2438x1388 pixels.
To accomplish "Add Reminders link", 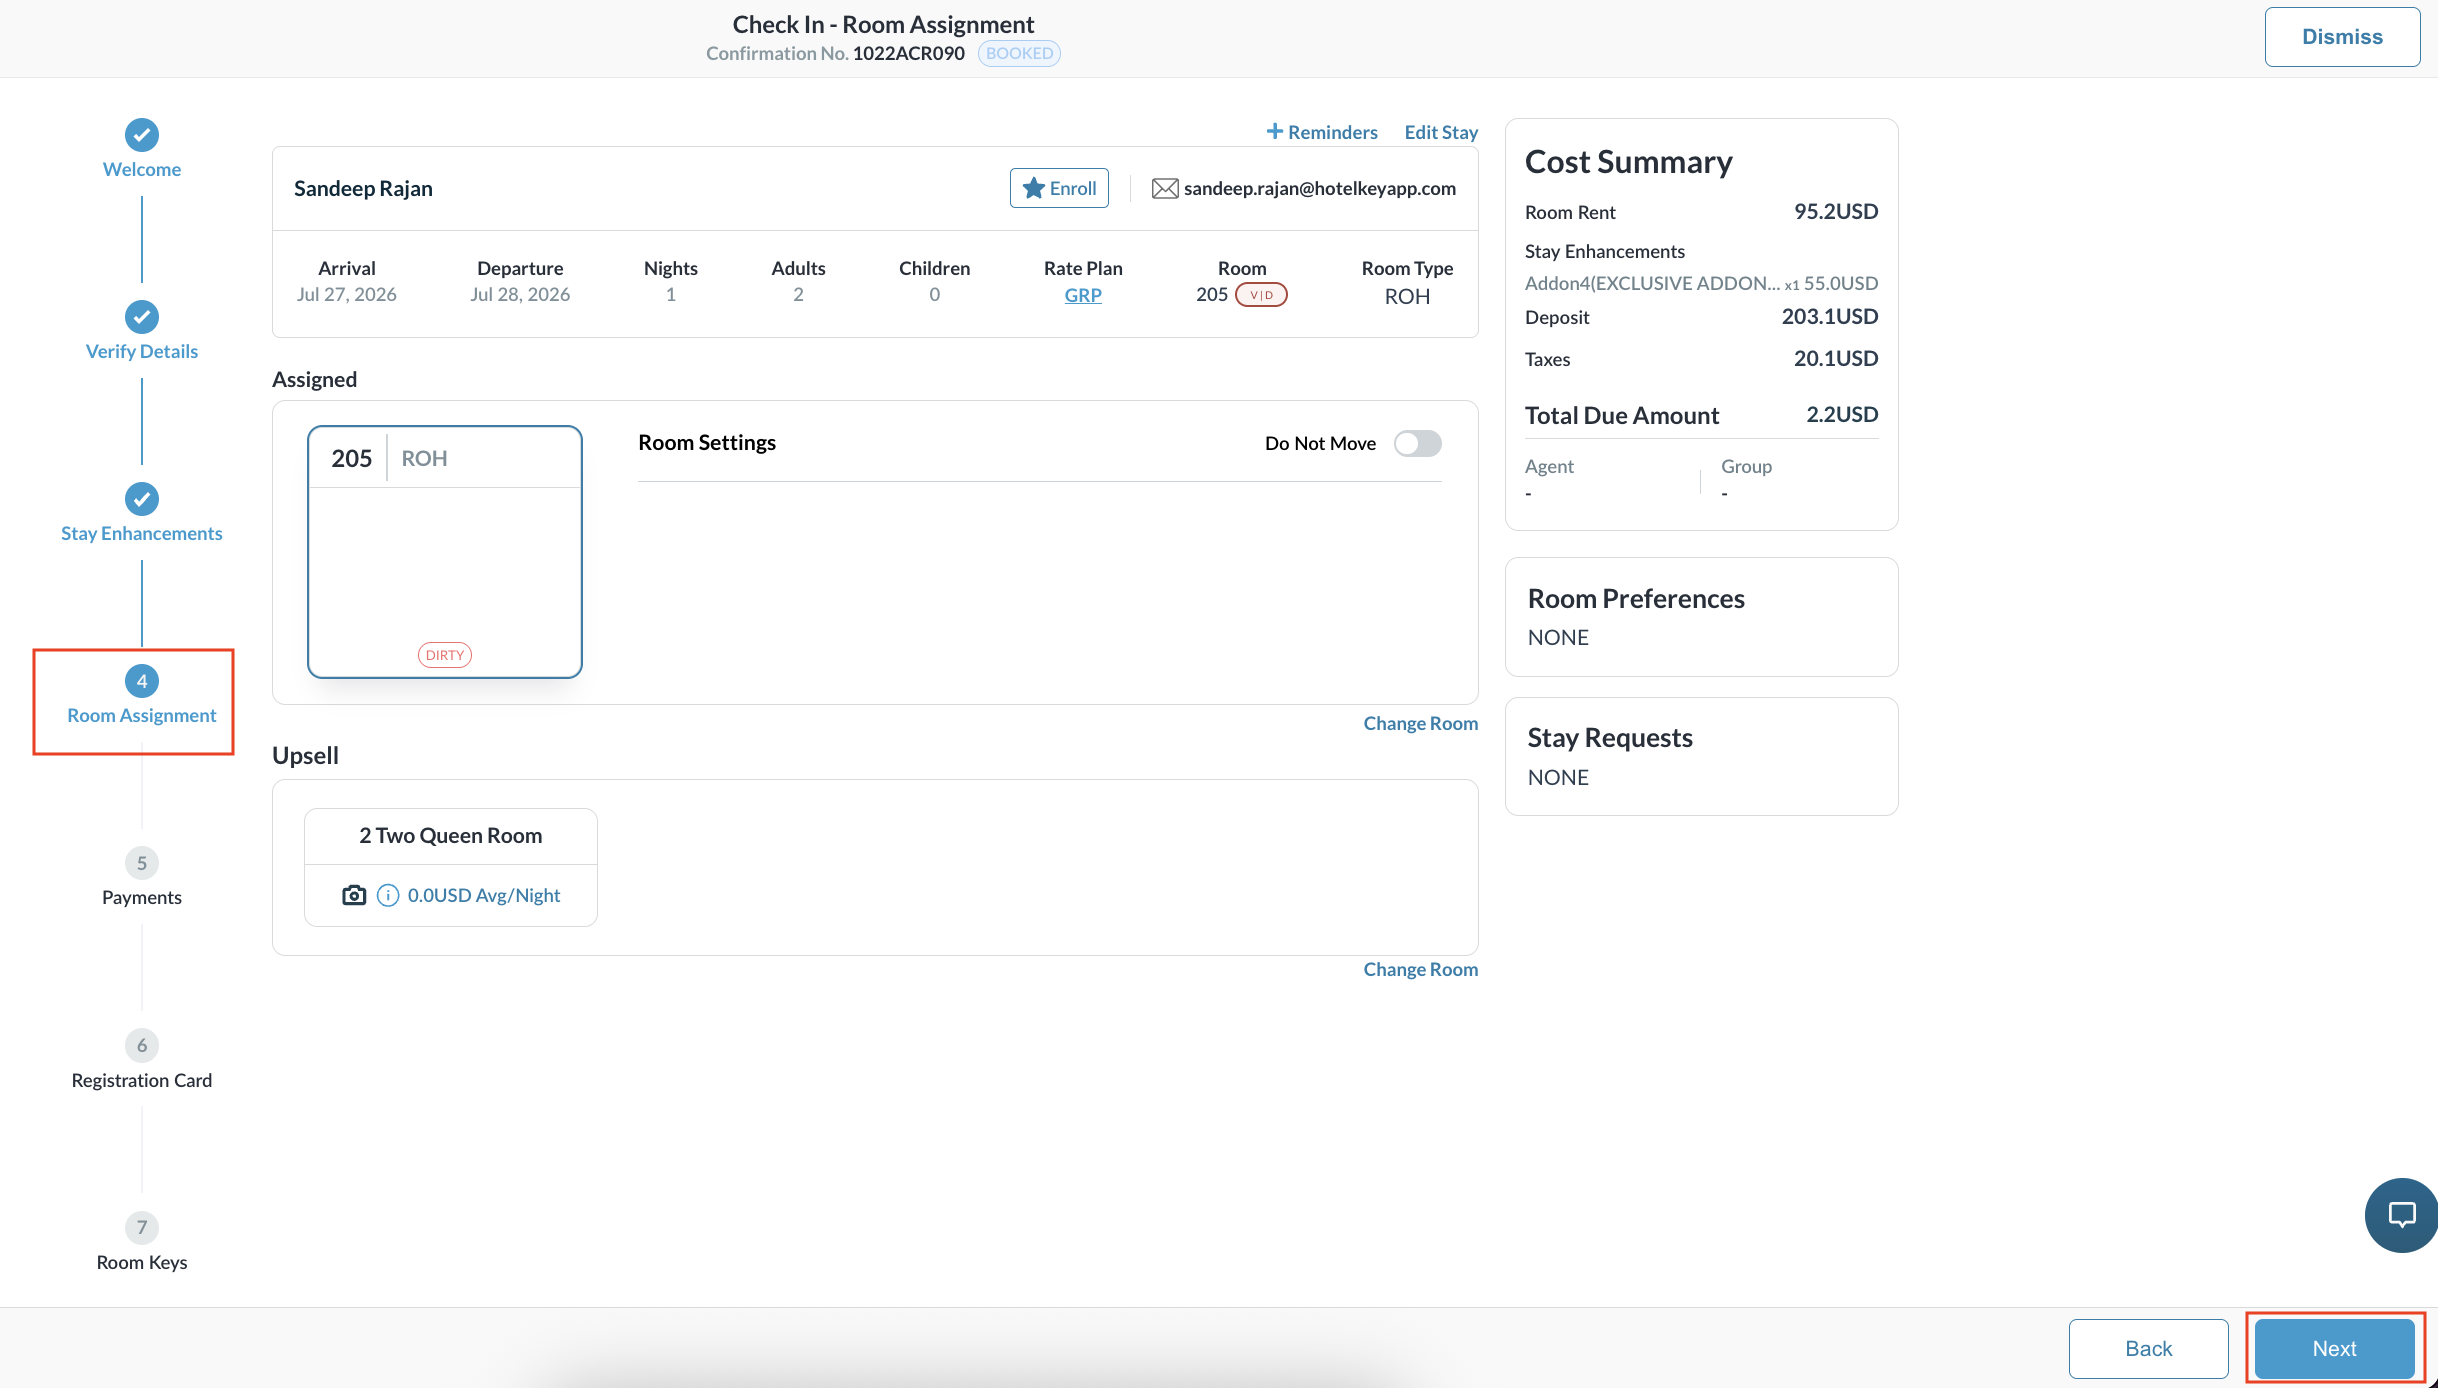I will click(1322, 132).
